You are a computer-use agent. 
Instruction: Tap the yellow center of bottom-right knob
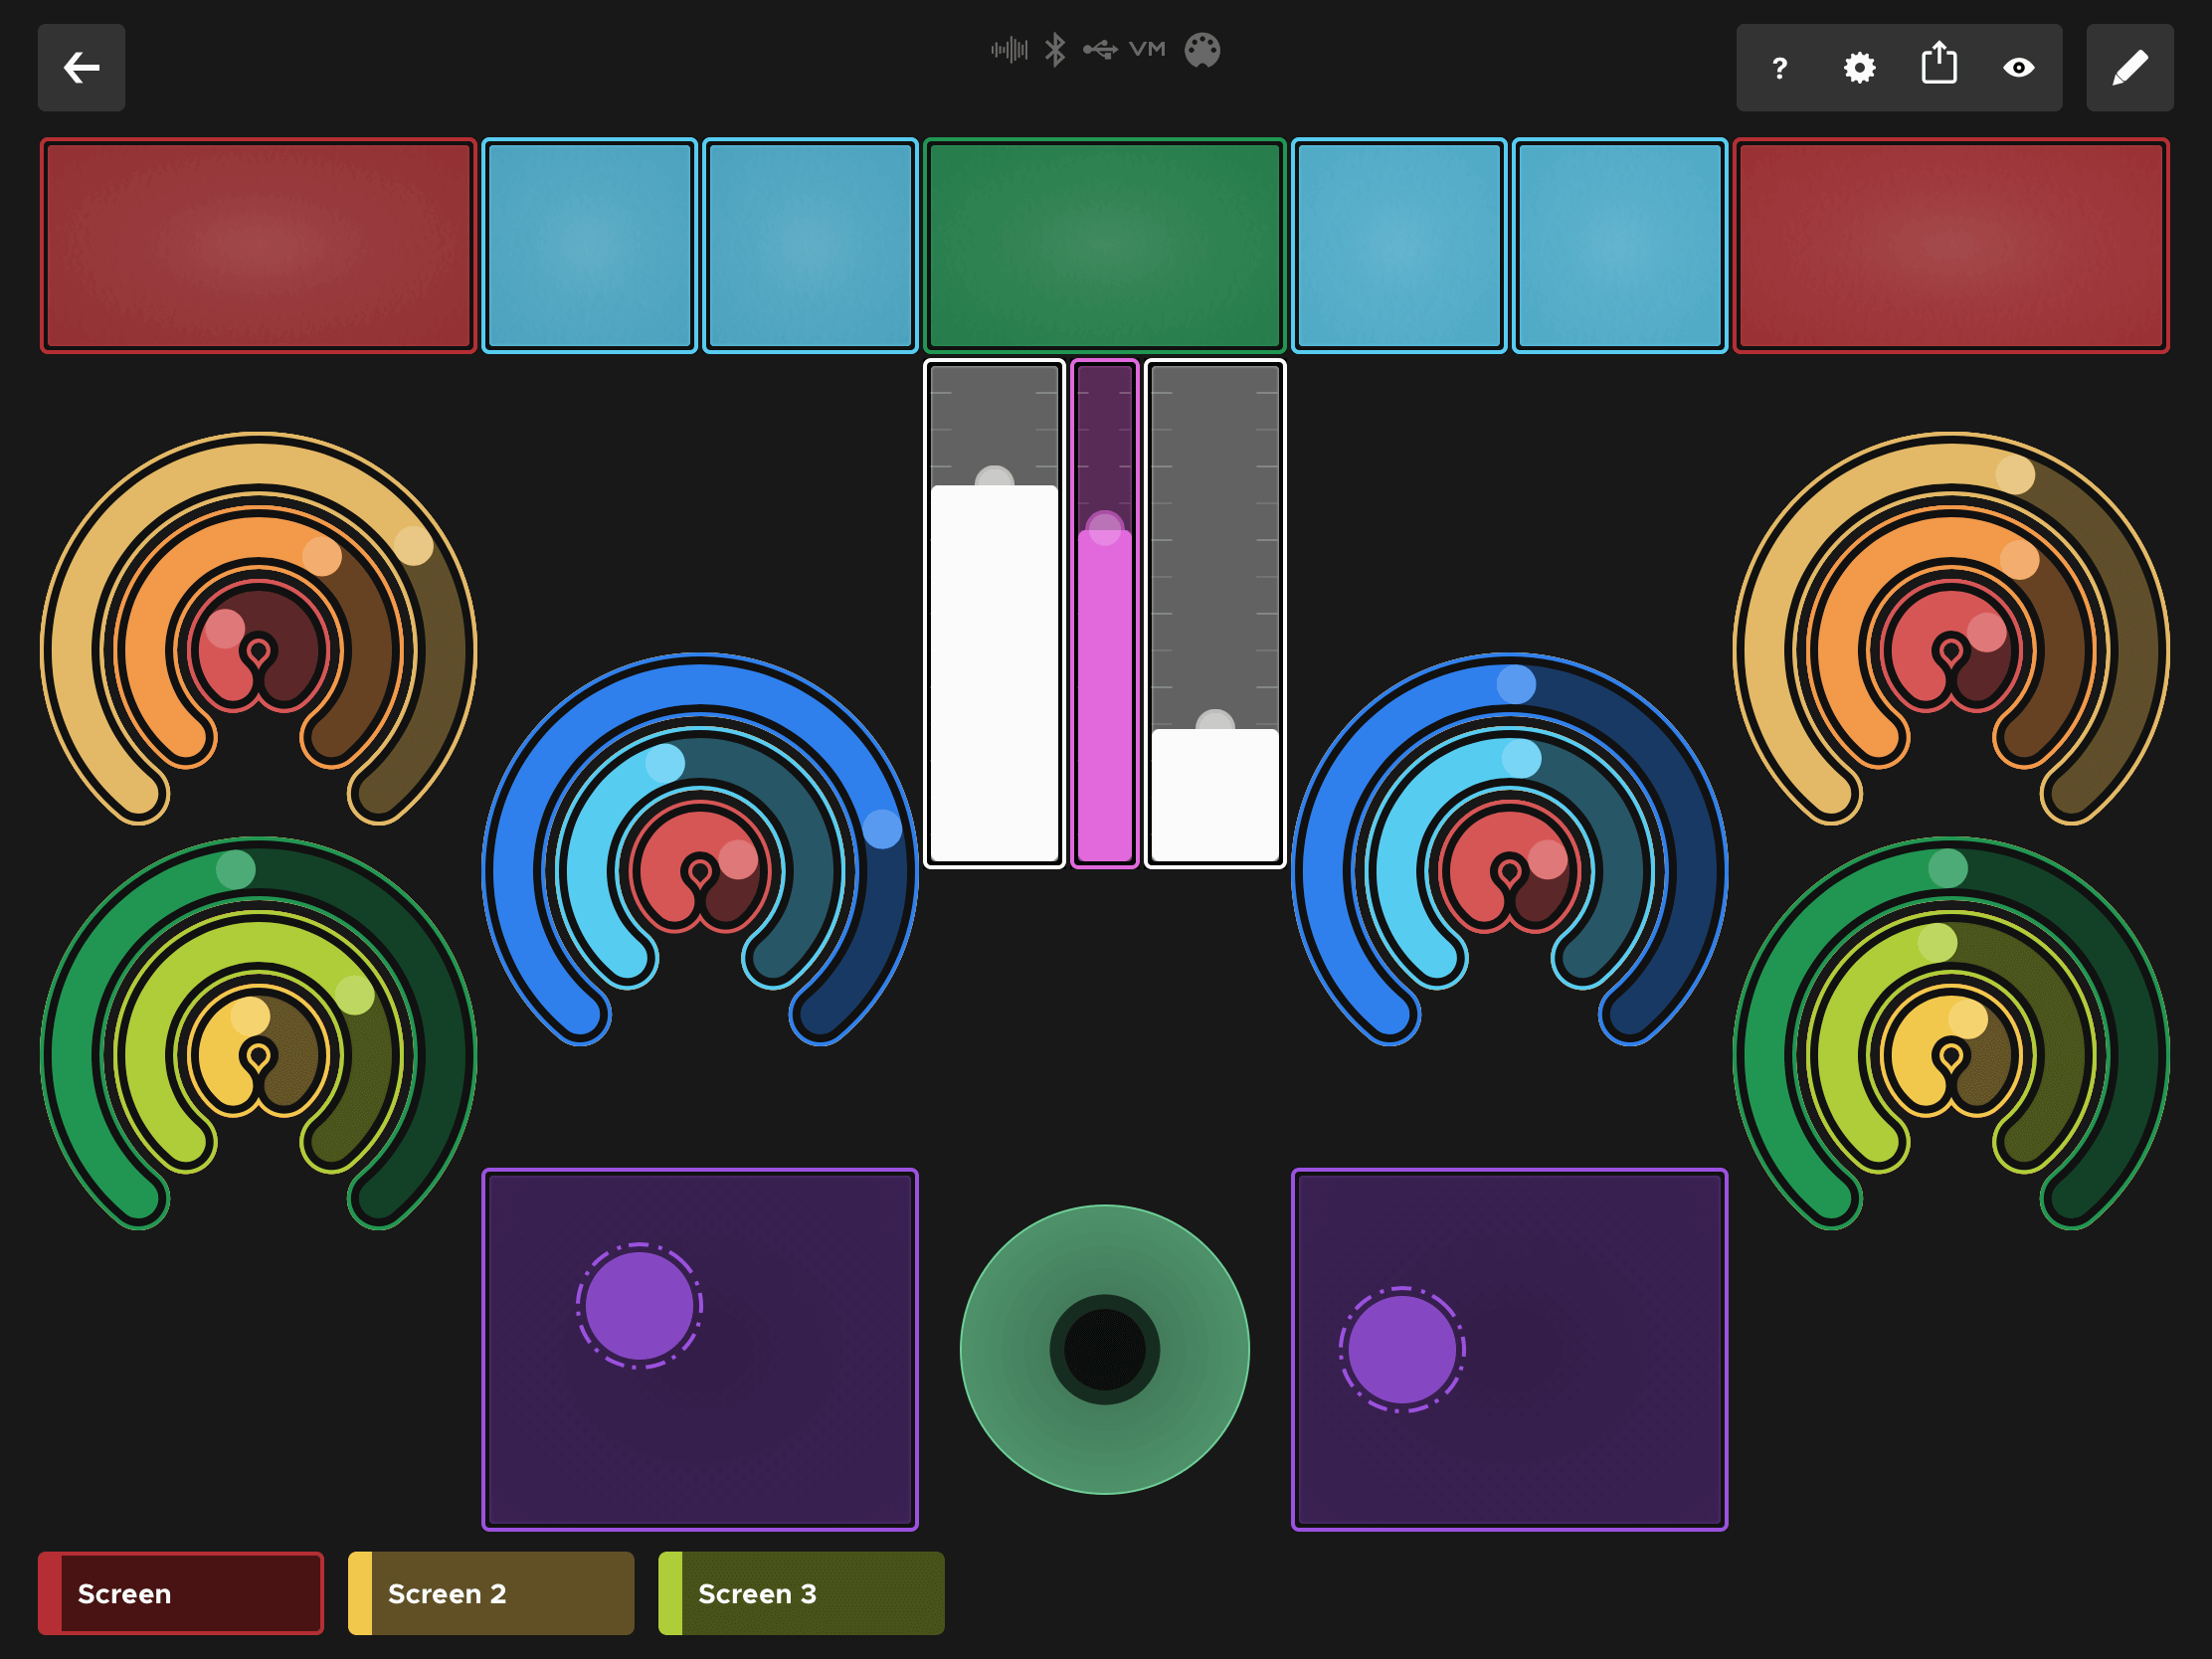(x=1951, y=1054)
